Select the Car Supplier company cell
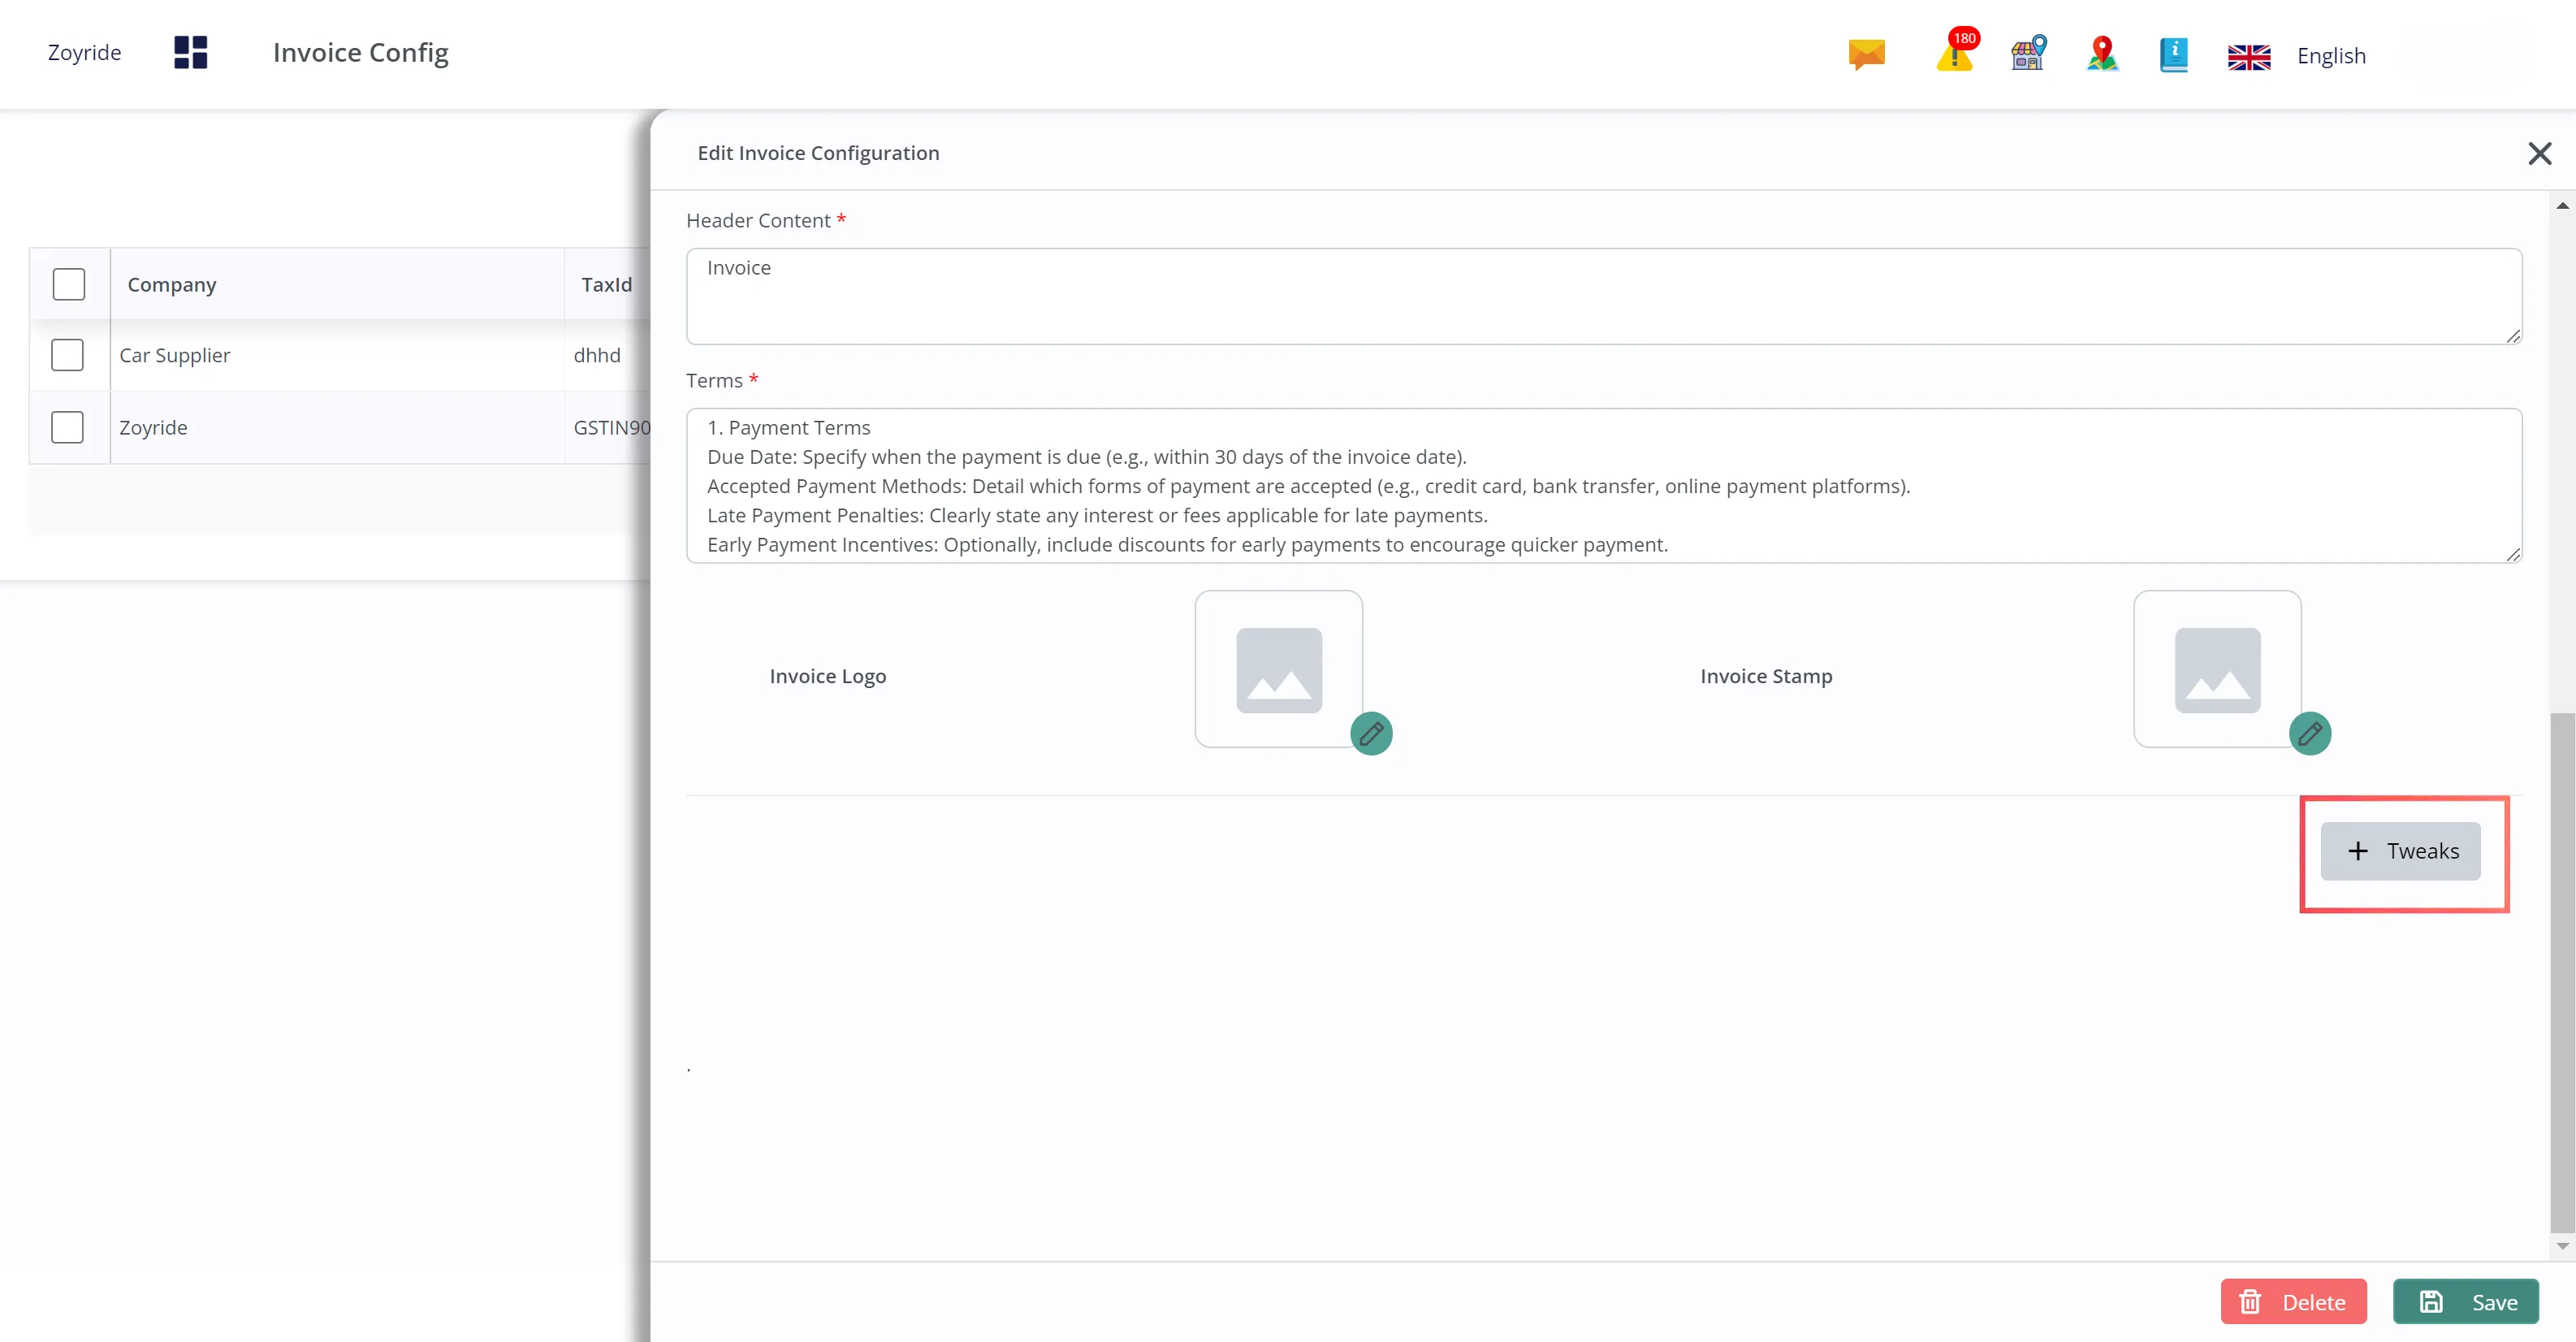2576x1342 pixels. pyautogui.click(x=337, y=355)
